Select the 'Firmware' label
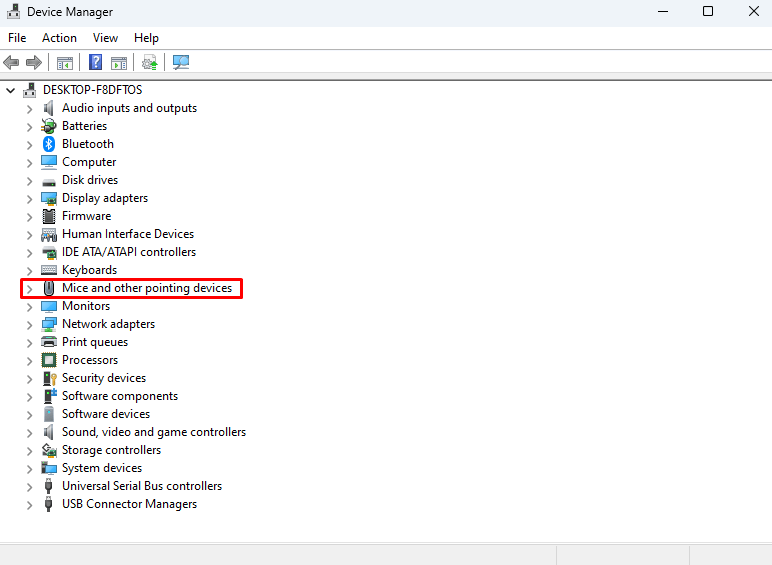The height and width of the screenshot is (565, 772). (x=87, y=216)
